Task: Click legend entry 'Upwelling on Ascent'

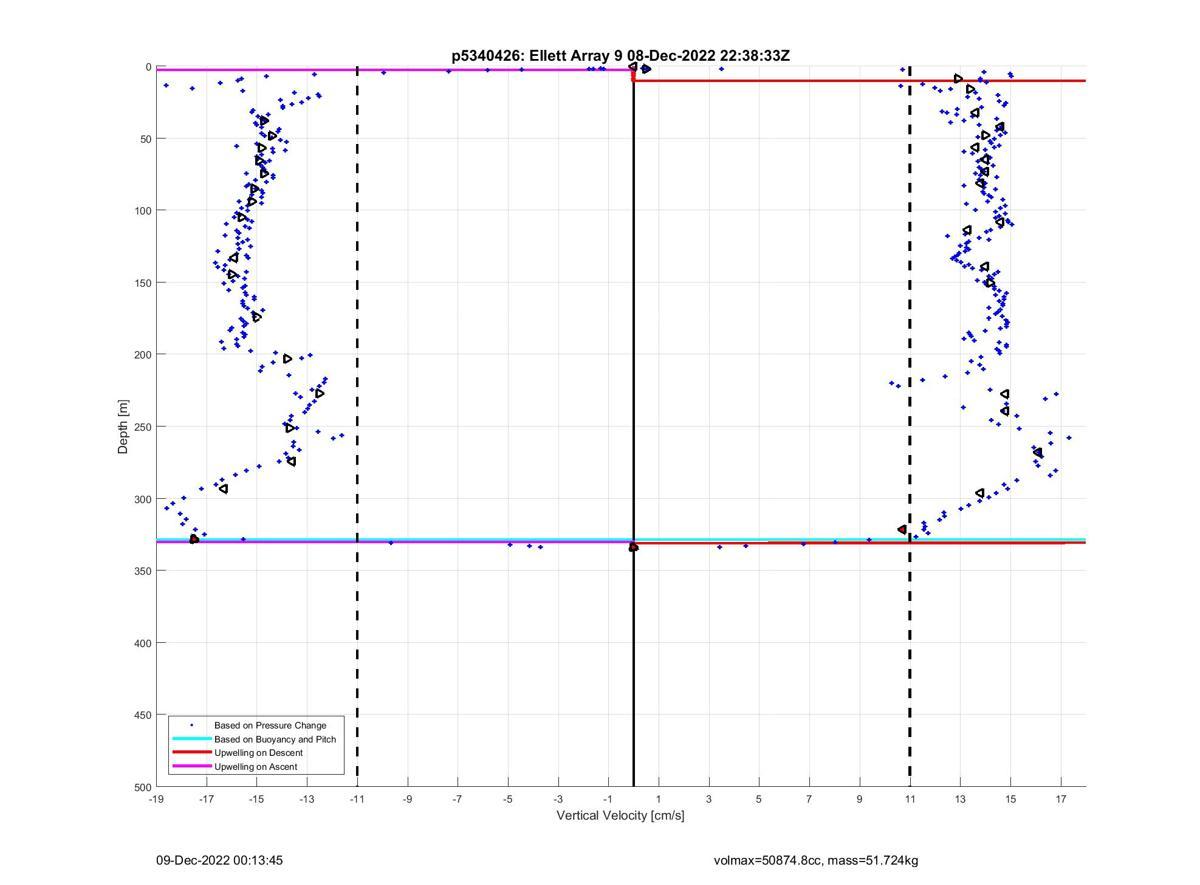Action: [x=256, y=767]
